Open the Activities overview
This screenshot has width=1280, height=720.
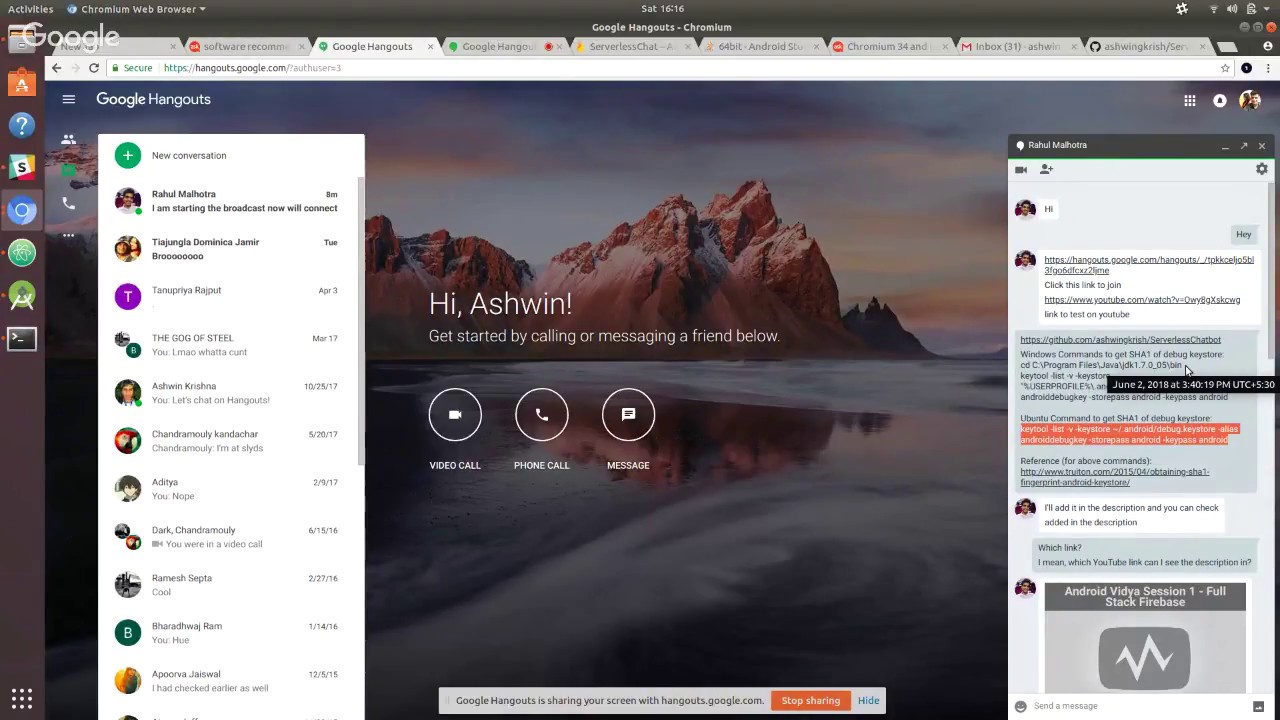pos(30,9)
